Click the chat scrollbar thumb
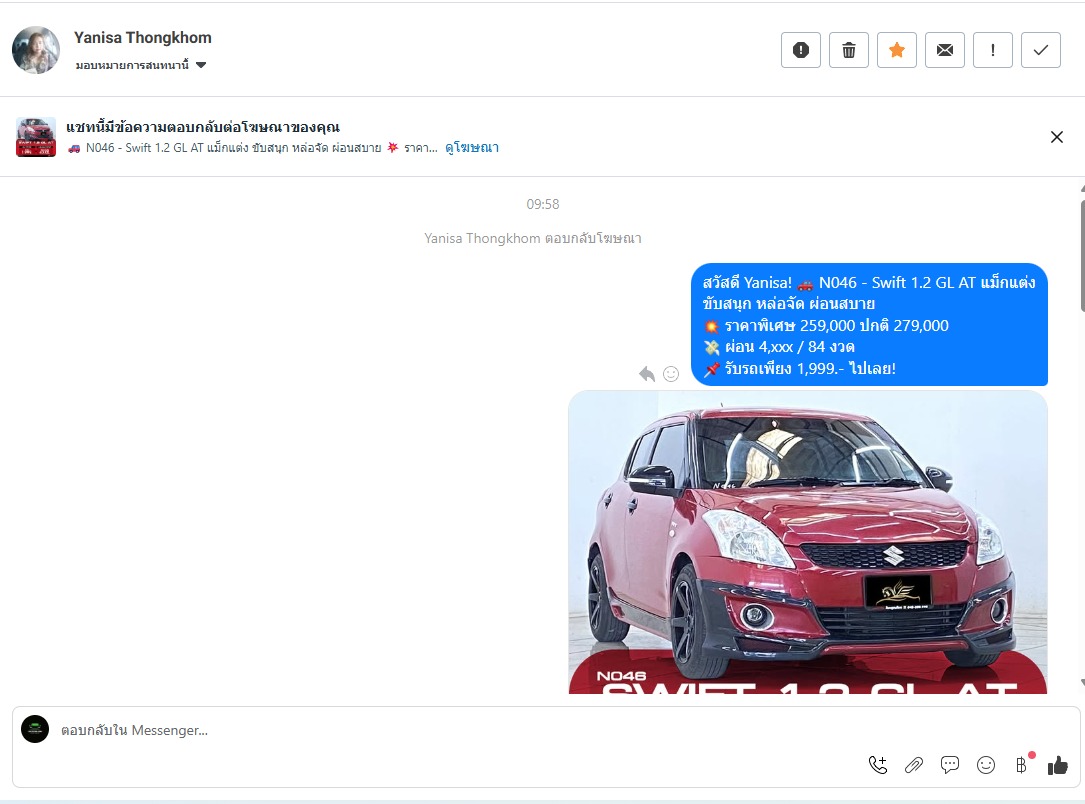Image resolution: width=1085 pixels, height=804 pixels. (1082, 256)
